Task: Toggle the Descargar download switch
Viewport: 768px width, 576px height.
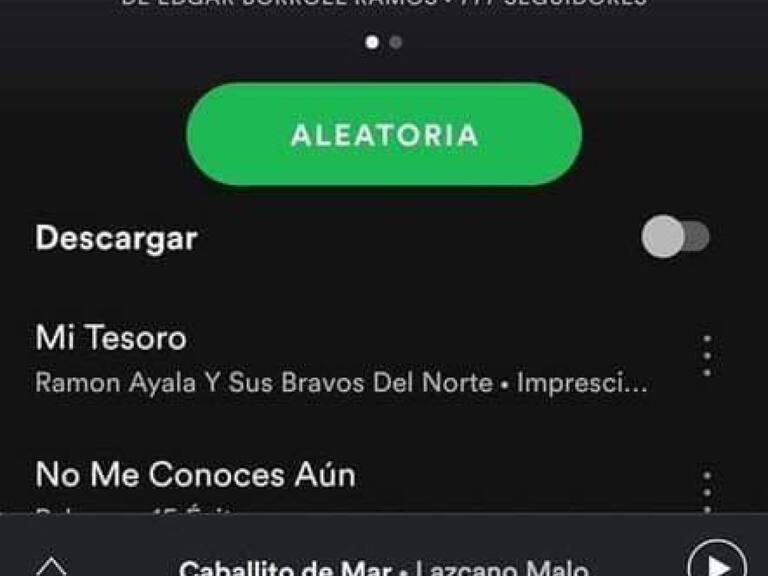Action: coord(675,237)
